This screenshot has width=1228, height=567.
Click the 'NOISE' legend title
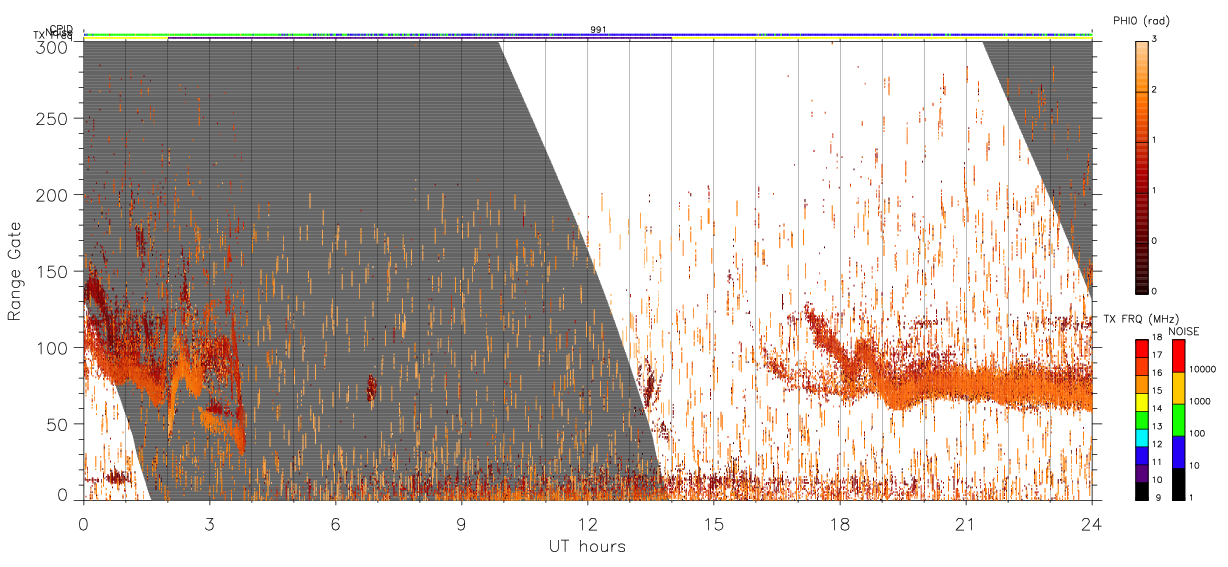1183,331
